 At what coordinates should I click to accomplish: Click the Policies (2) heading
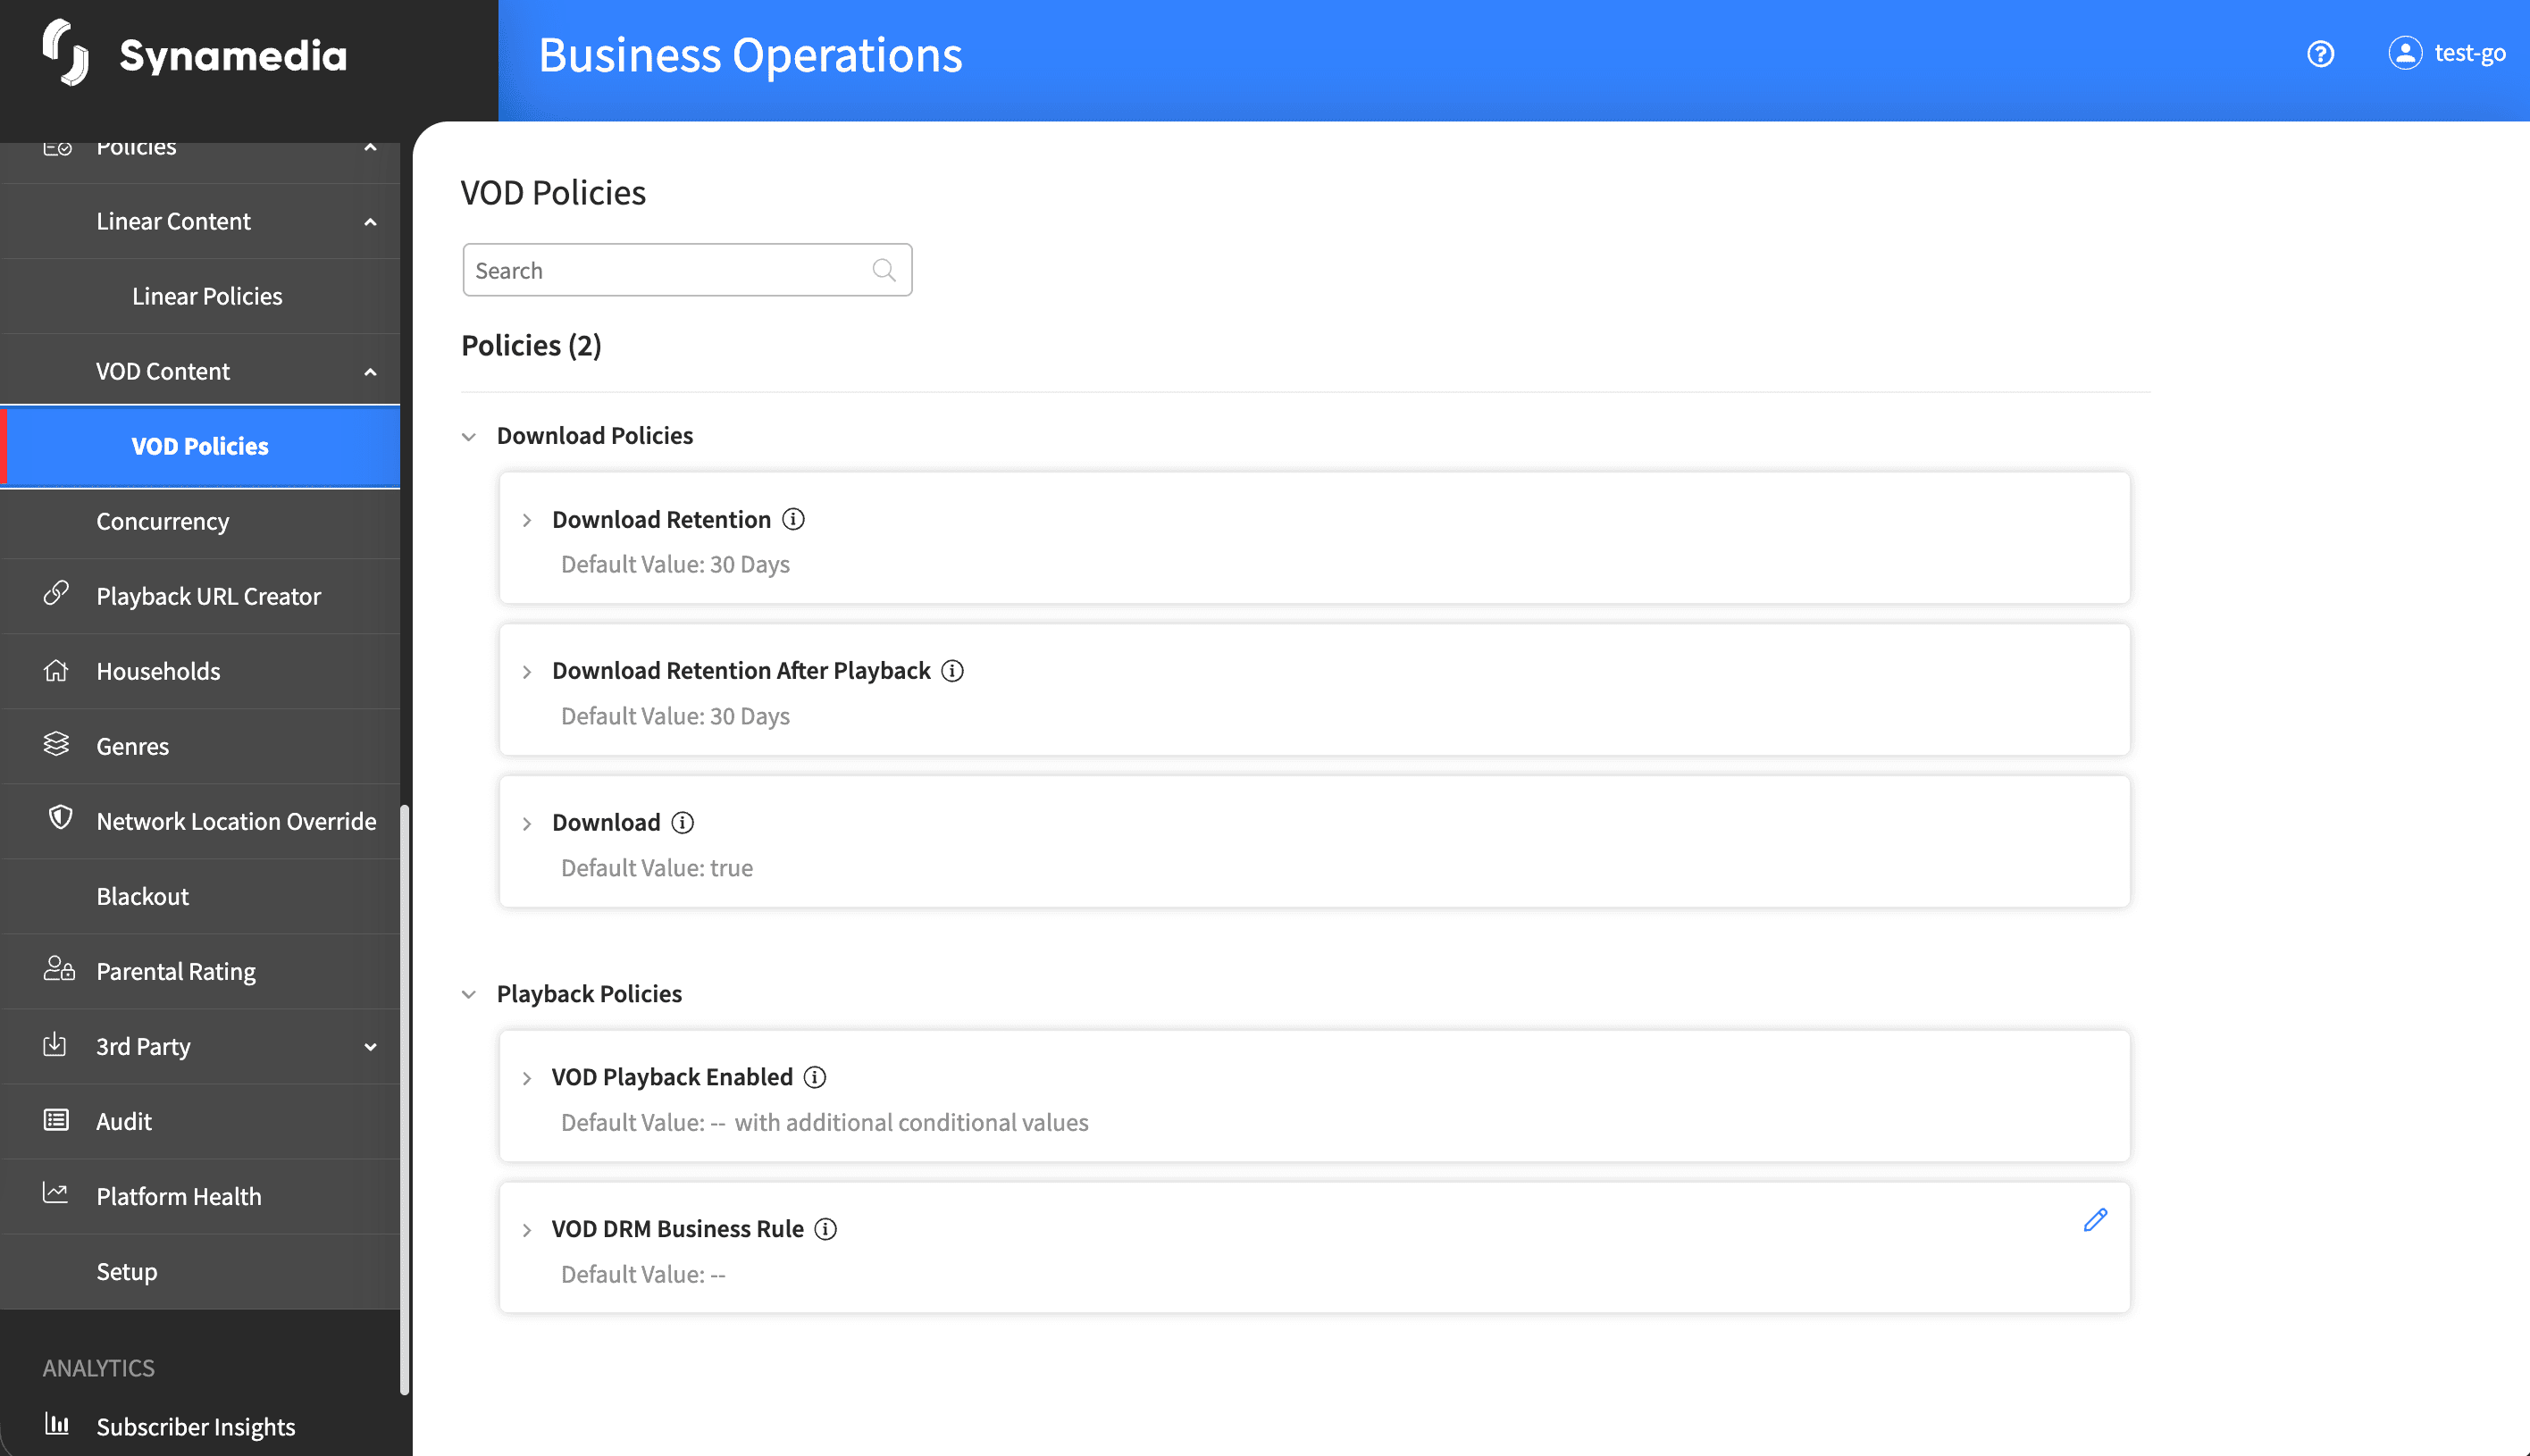tap(531, 345)
